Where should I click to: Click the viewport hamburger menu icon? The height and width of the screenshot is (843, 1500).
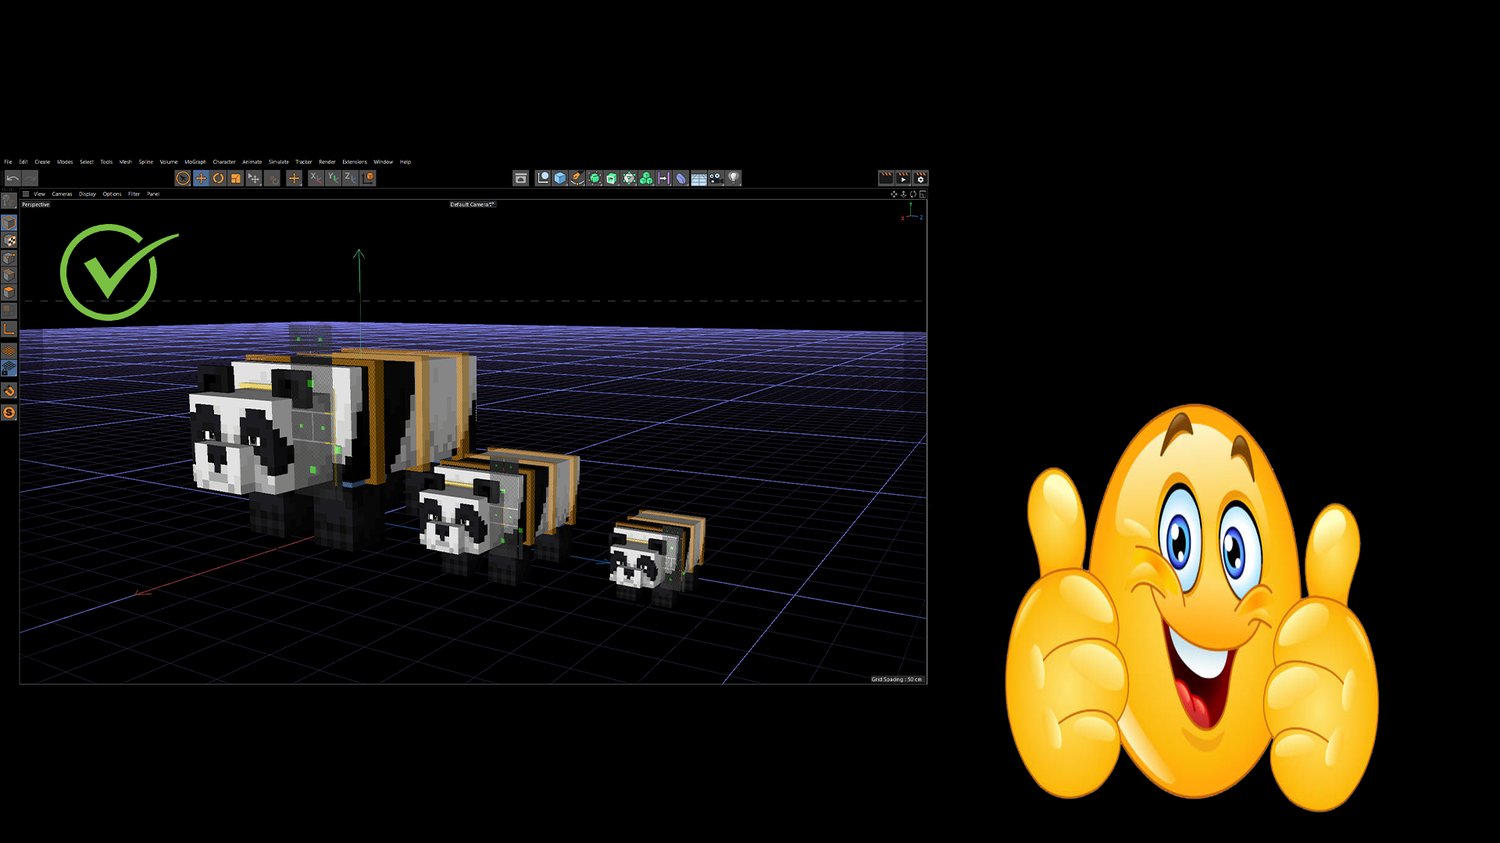26,194
